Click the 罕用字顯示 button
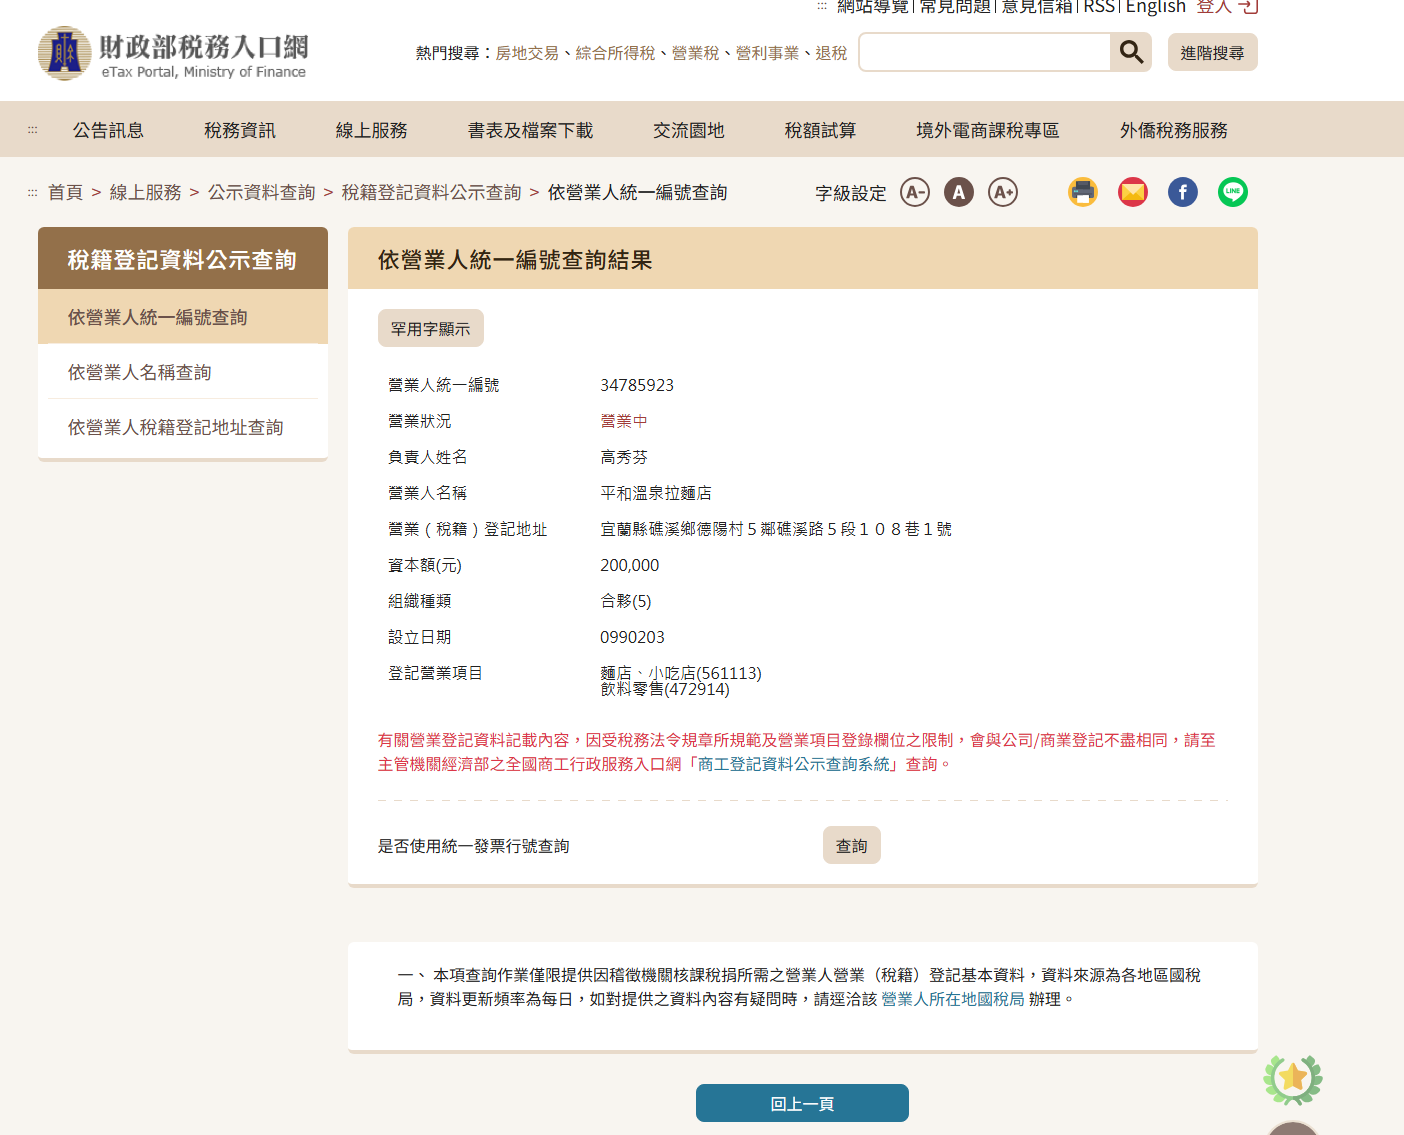 coord(431,328)
